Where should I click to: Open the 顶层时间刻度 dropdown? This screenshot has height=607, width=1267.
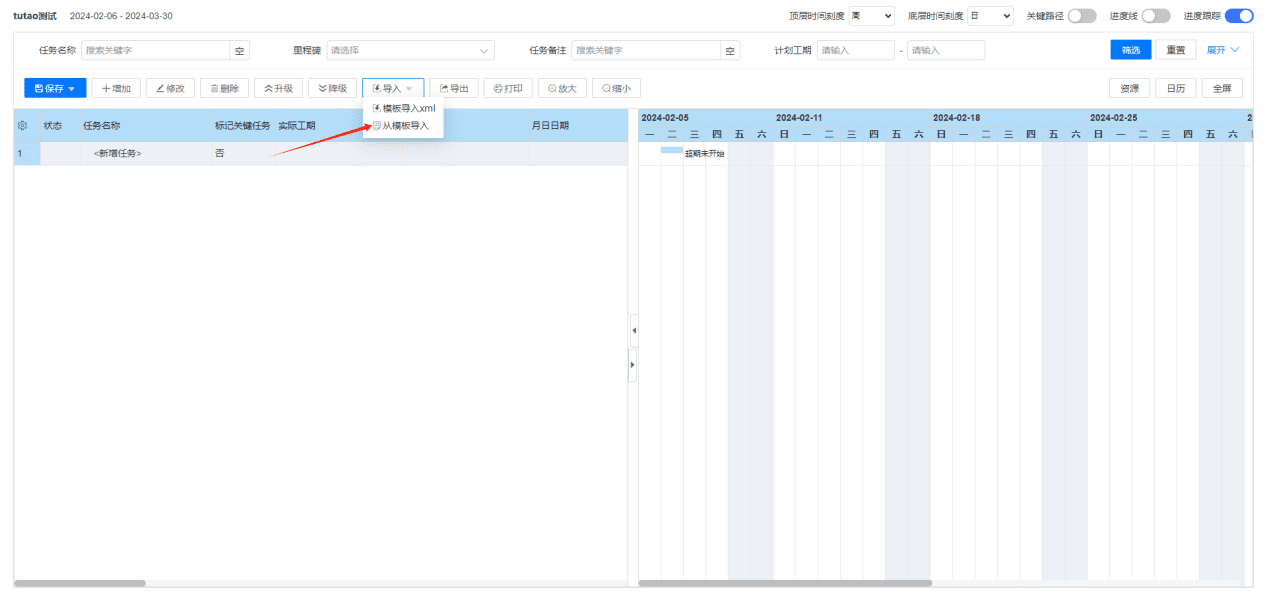(872, 16)
